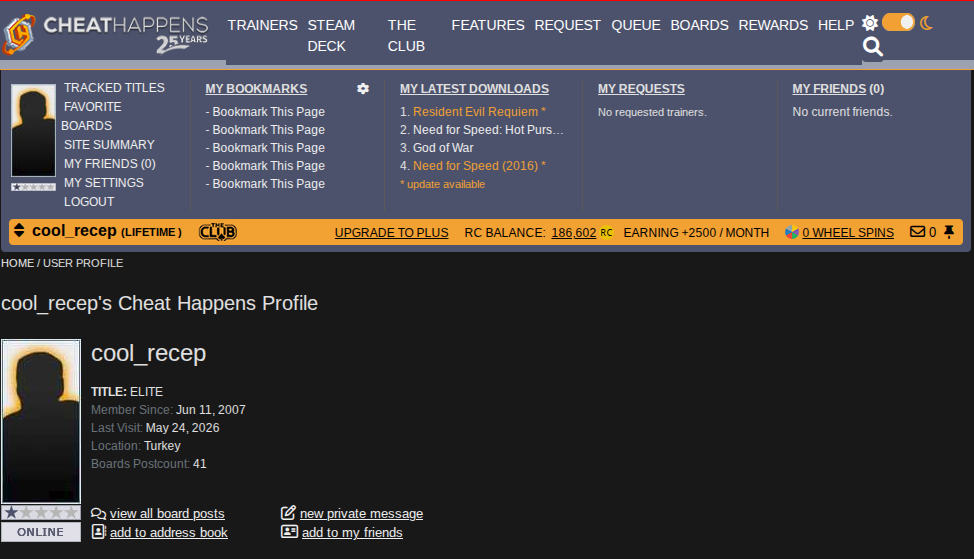Image resolution: width=974 pixels, height=559 pixels.
Task: Open God of War download
Action: click(443, 148)
